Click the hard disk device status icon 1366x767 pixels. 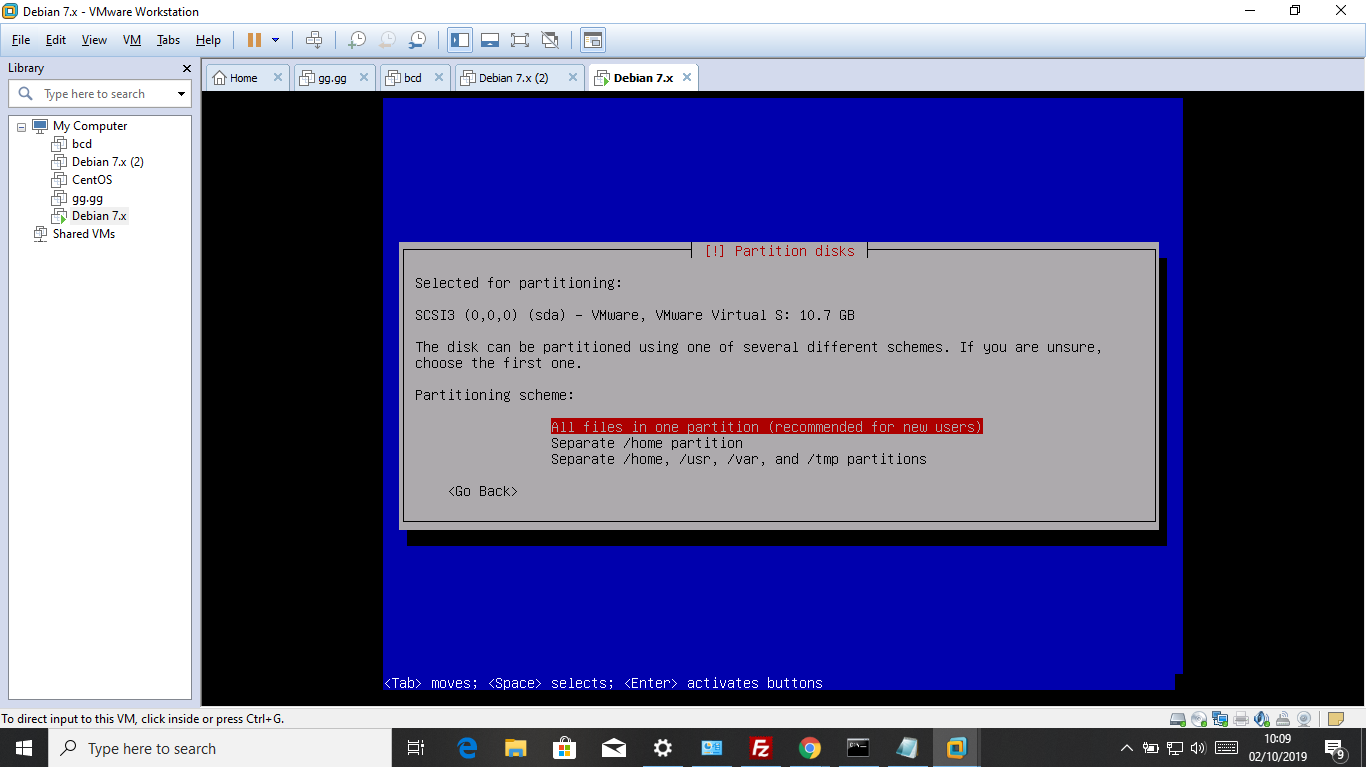pyautogui.click(x=1178, y=719)
